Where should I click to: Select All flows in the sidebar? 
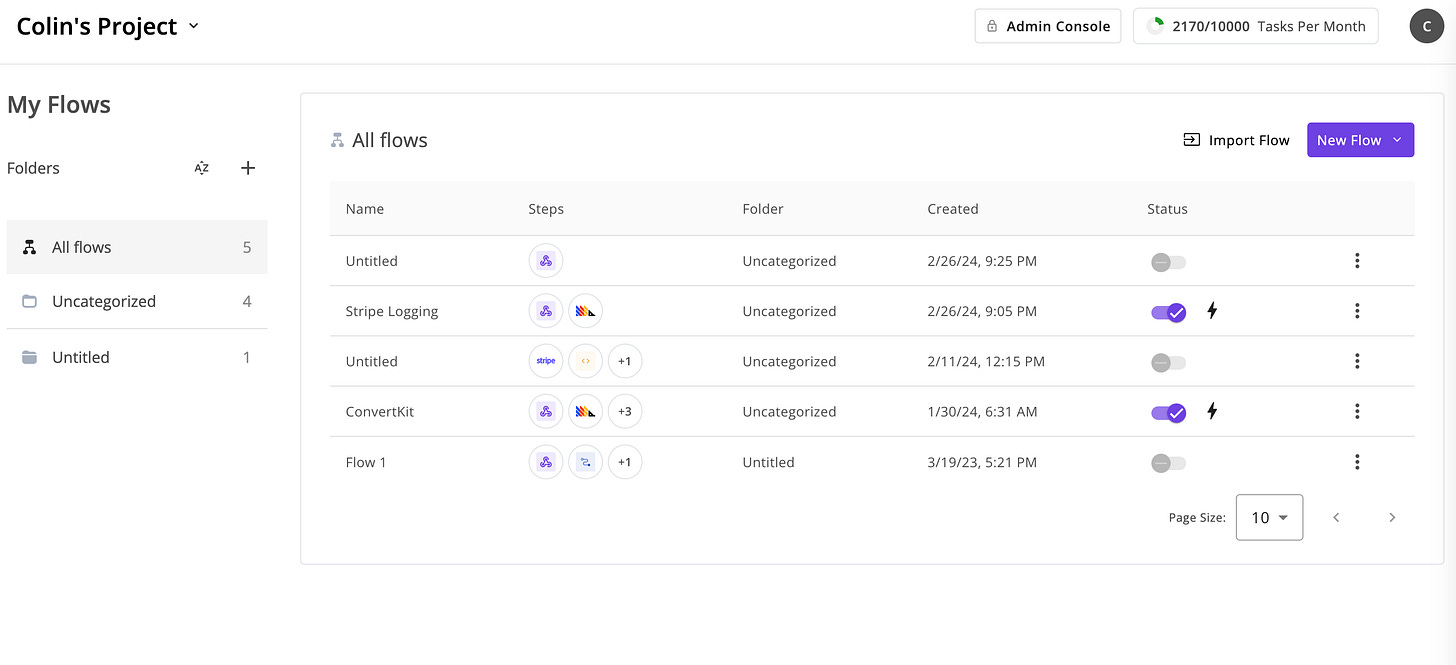click(x=137, y=247)
